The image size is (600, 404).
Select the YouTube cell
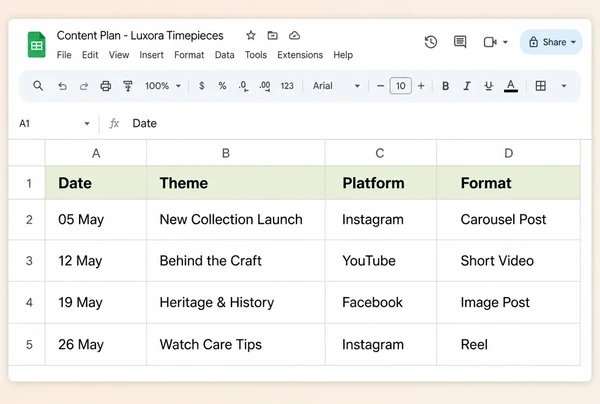pos(381,261)
